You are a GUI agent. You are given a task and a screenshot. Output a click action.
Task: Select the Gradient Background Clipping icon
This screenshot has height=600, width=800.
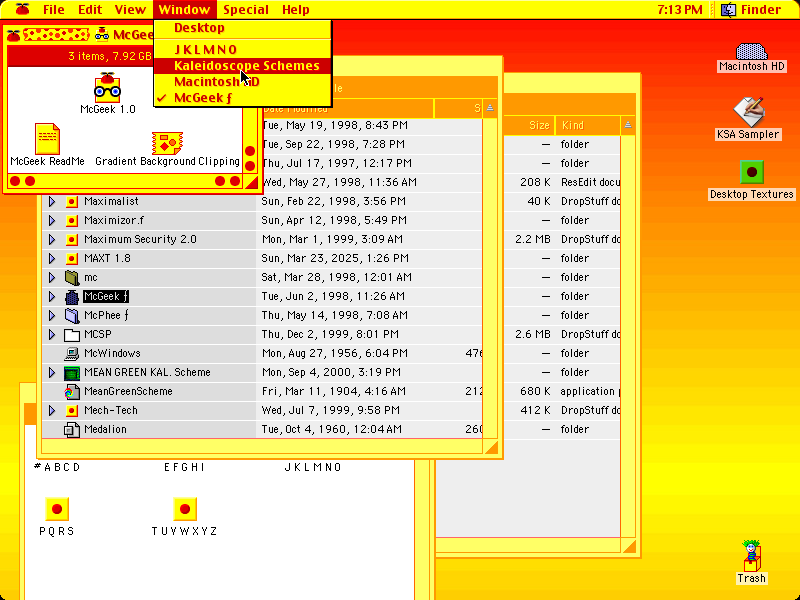tap(167, 143)
